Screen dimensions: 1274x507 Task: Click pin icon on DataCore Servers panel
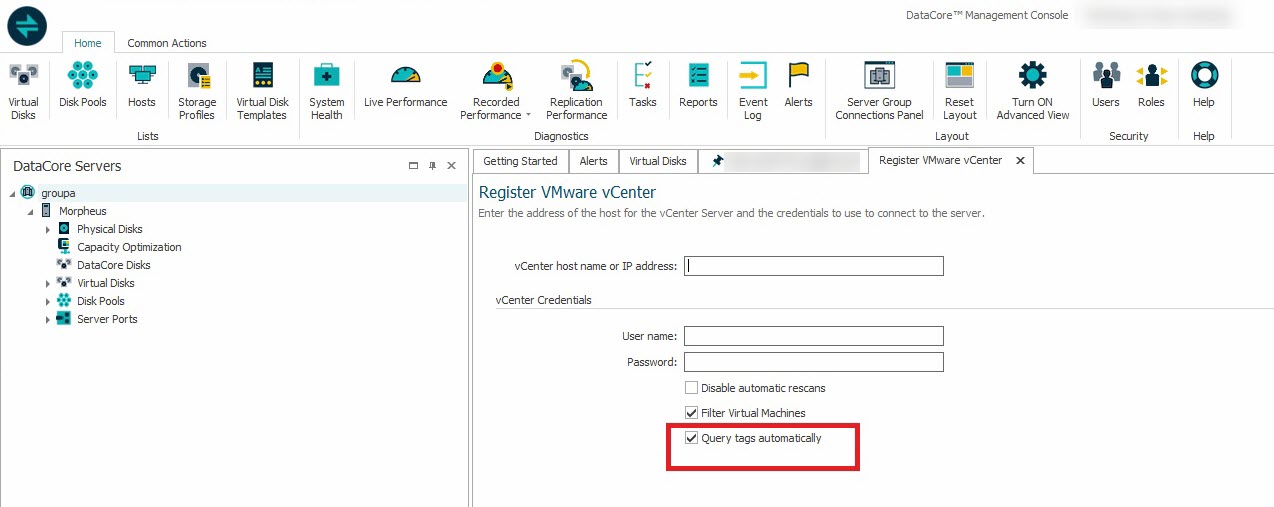pos(433,166)
